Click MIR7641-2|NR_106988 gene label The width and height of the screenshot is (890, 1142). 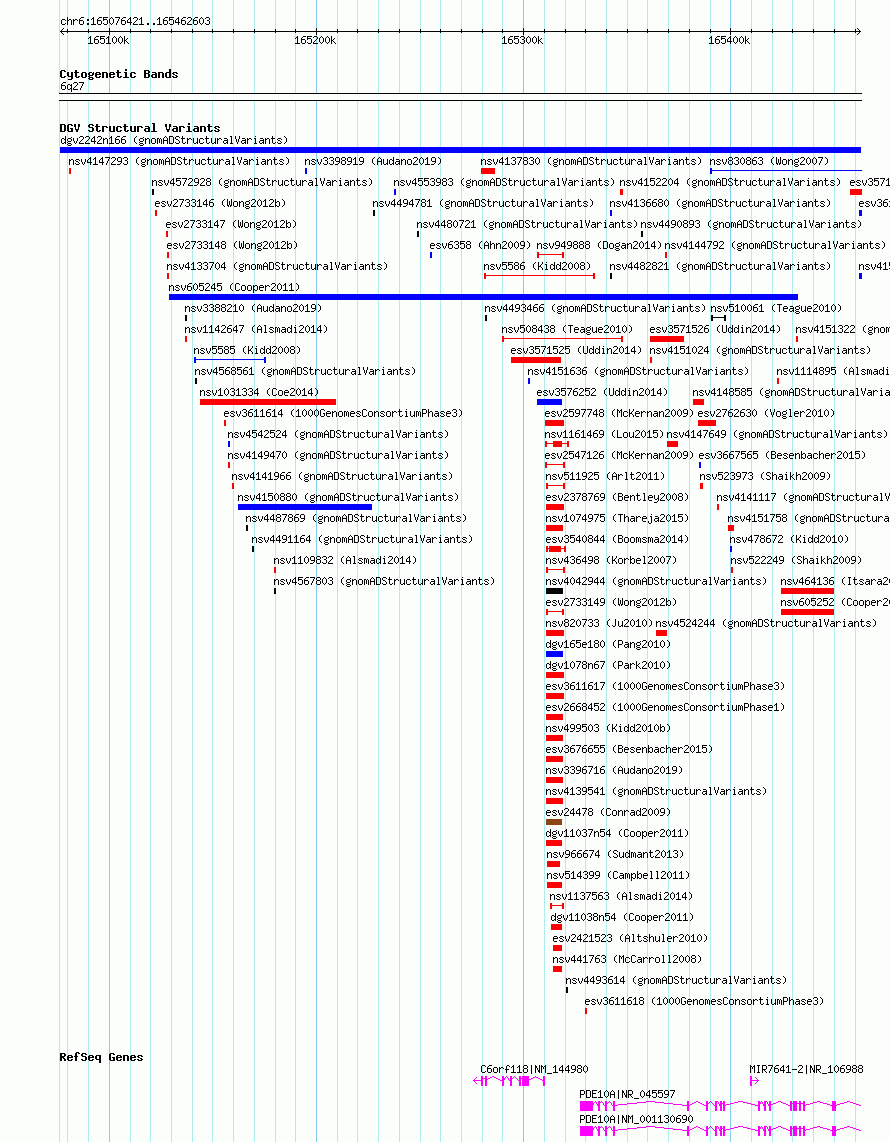point(806,1071)
